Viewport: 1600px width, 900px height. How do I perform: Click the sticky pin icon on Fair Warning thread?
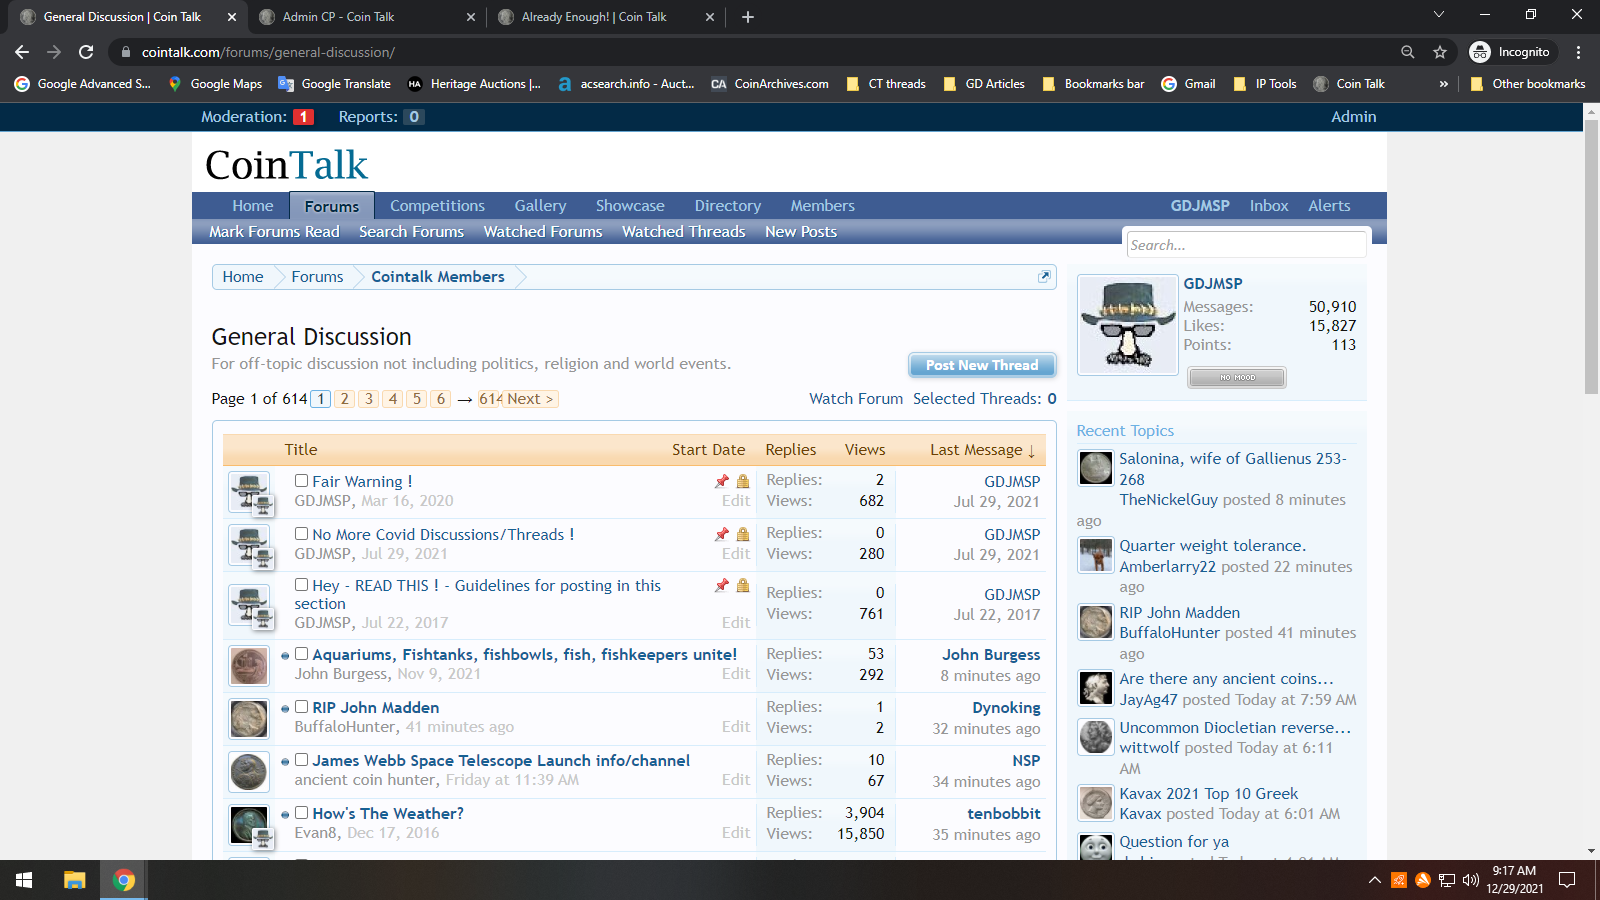(x=722, y=481)
